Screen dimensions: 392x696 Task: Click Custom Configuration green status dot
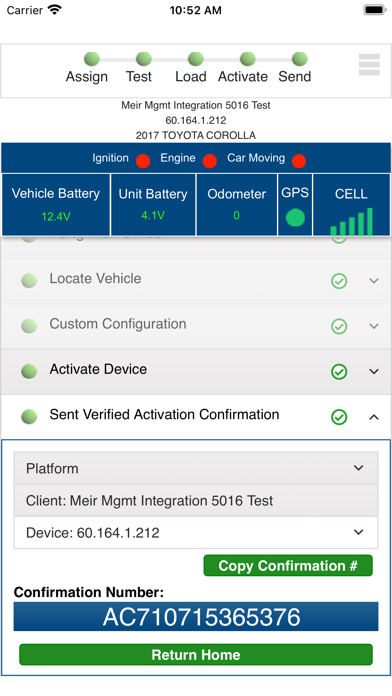pyautogui.click(x=29, y=326)
